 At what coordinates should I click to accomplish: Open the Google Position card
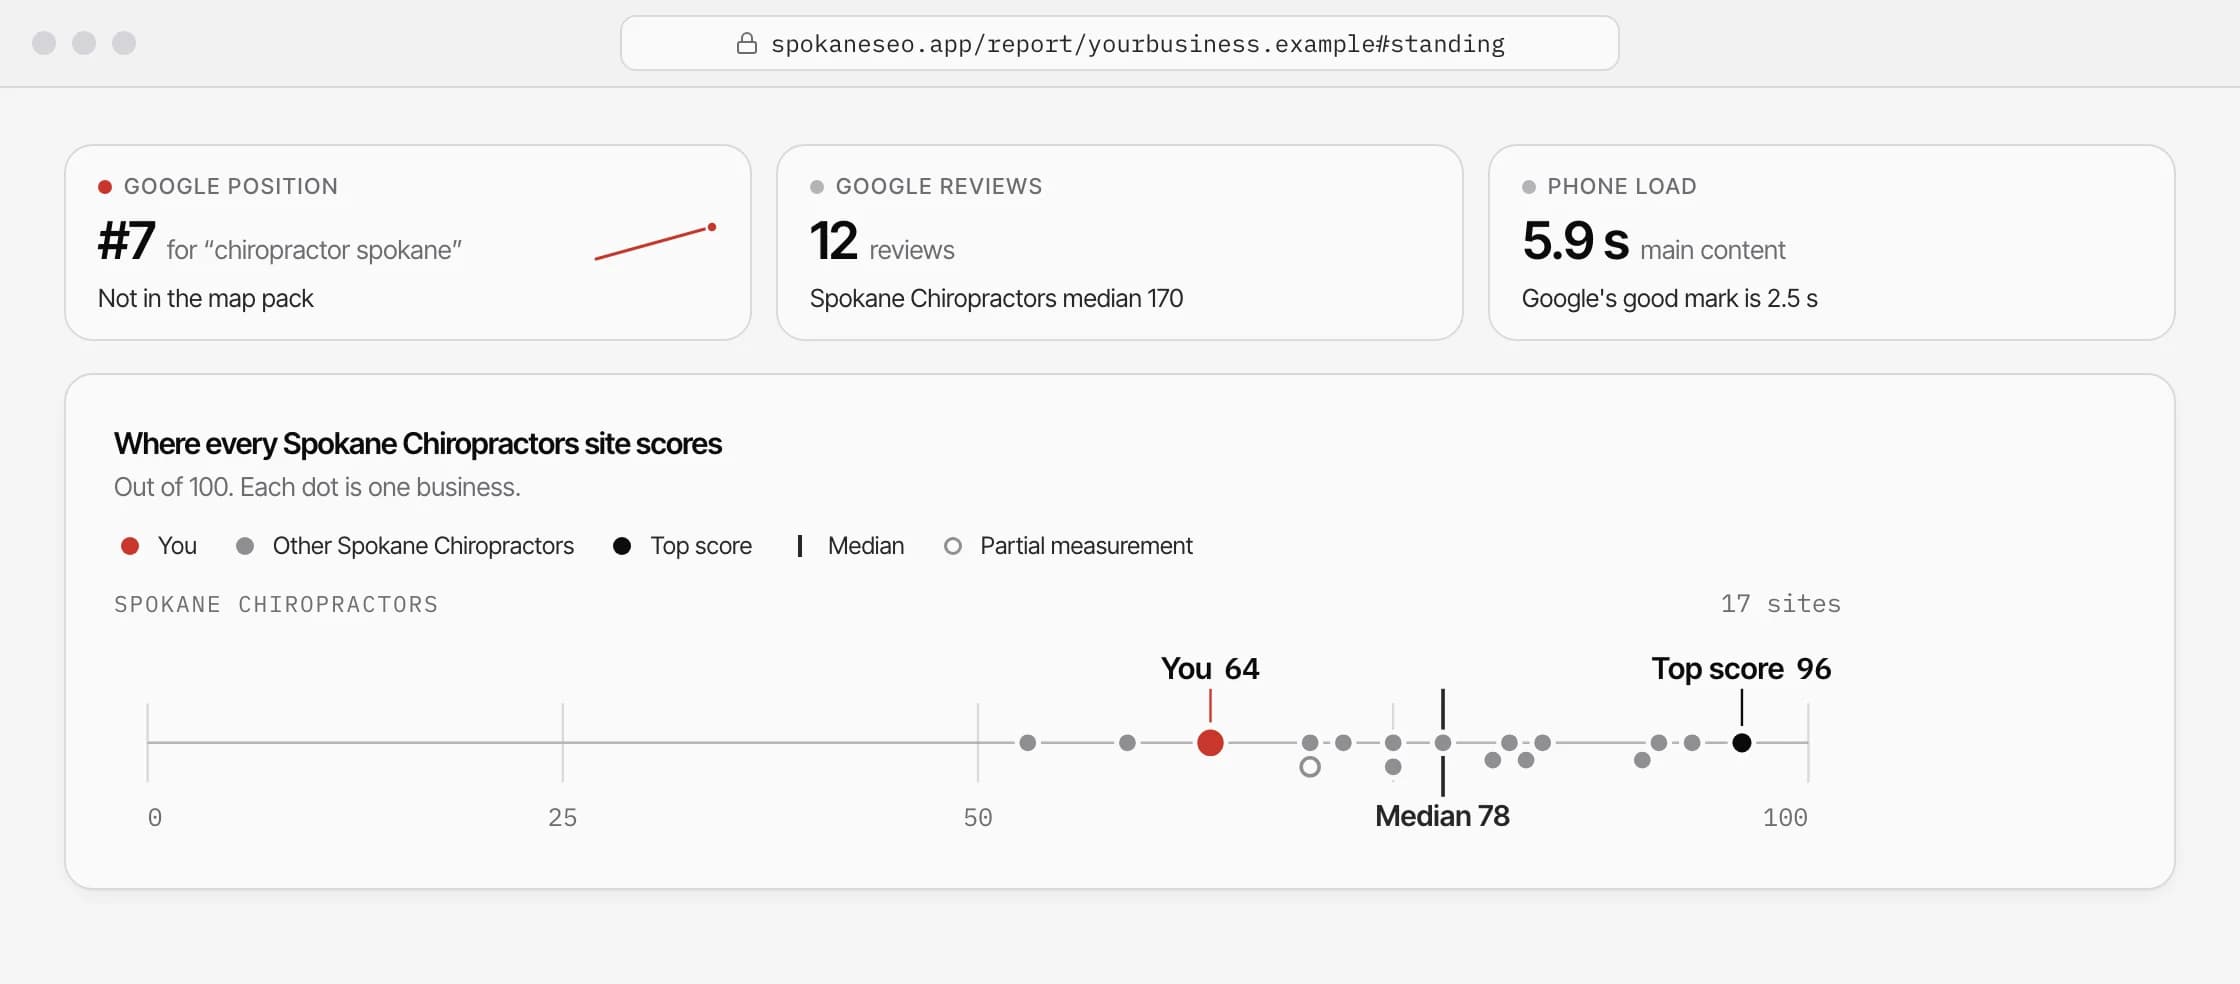tap(408, 242)
